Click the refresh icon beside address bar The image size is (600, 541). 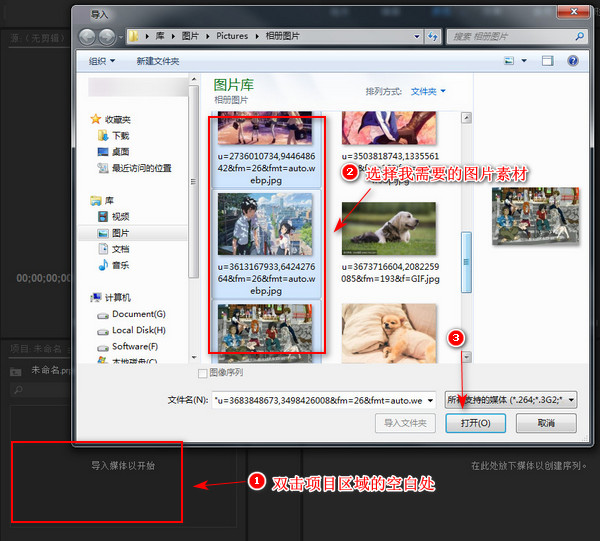tap(433, 36)
